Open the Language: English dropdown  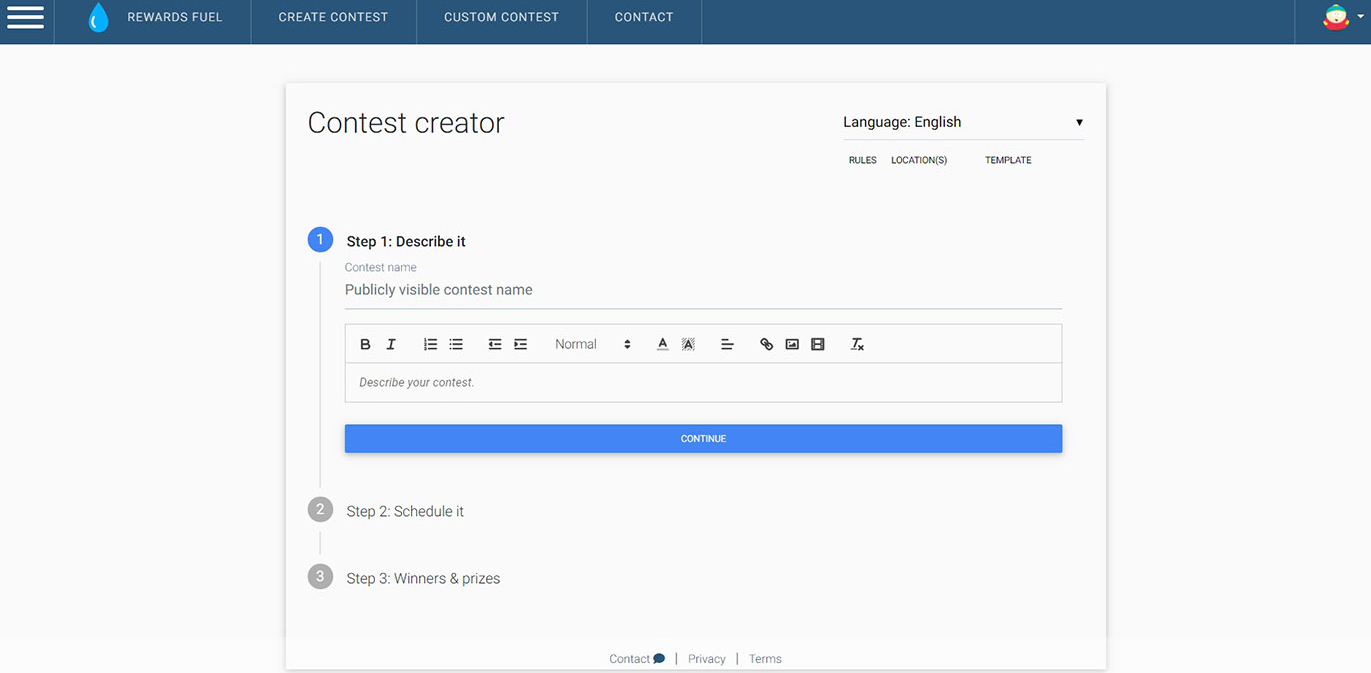tap(962, 122)
